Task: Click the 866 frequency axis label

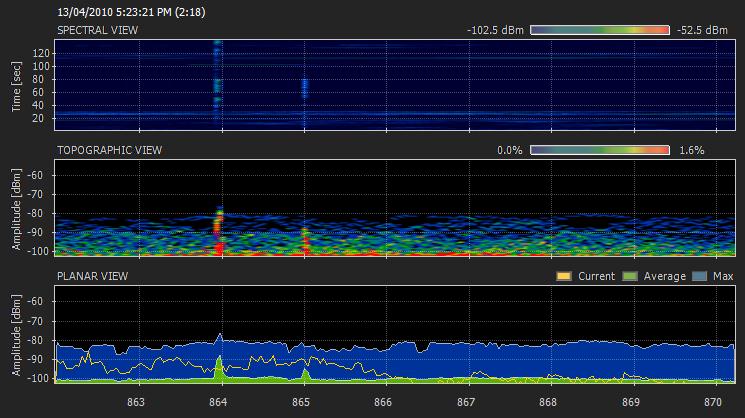Action: click(383, 402)
